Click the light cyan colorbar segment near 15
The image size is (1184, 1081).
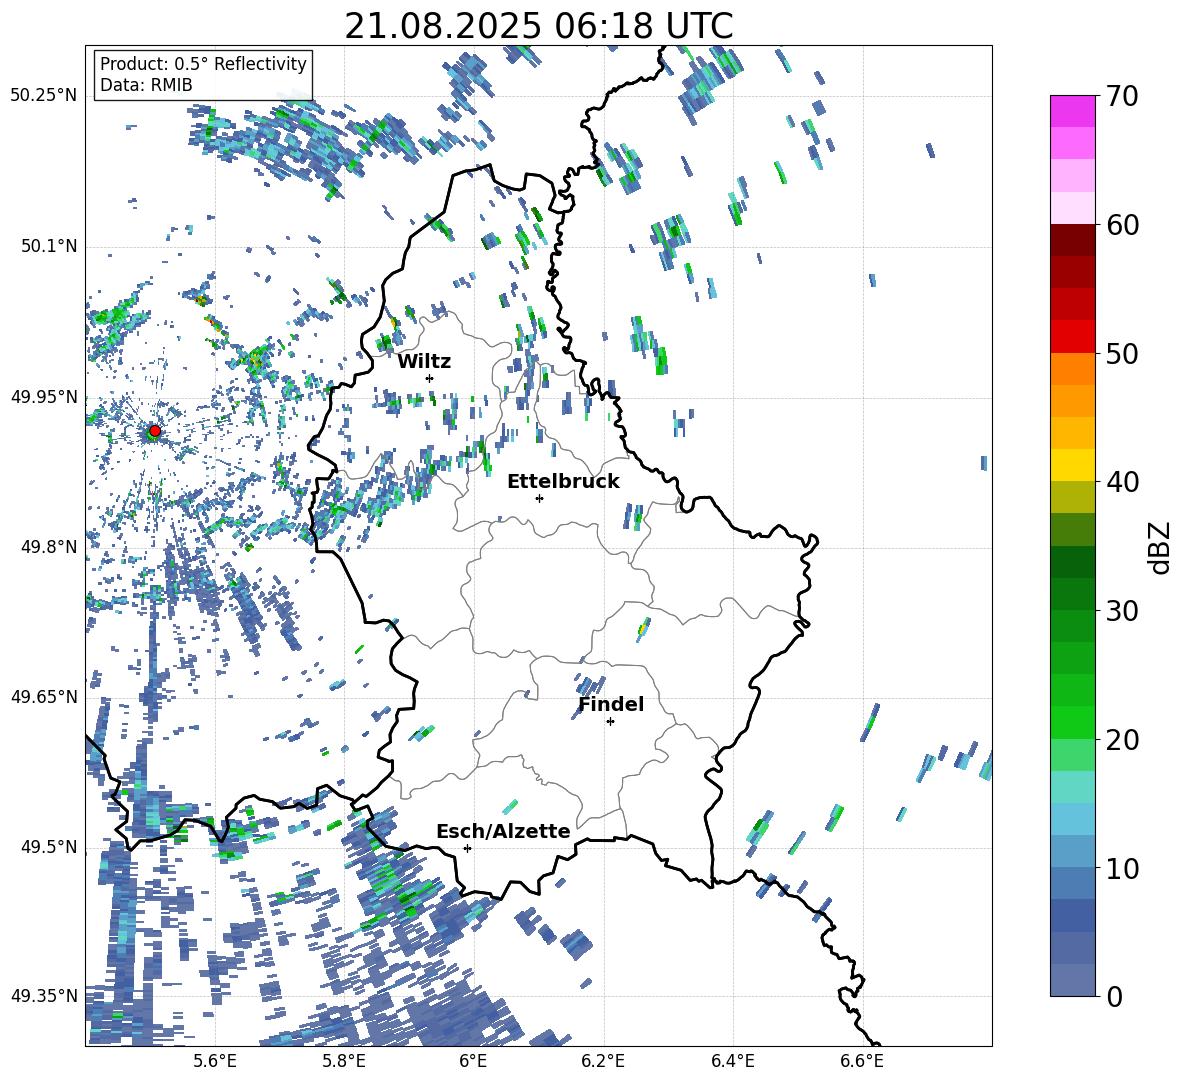pyautogui.click(x=1073, y=787)
